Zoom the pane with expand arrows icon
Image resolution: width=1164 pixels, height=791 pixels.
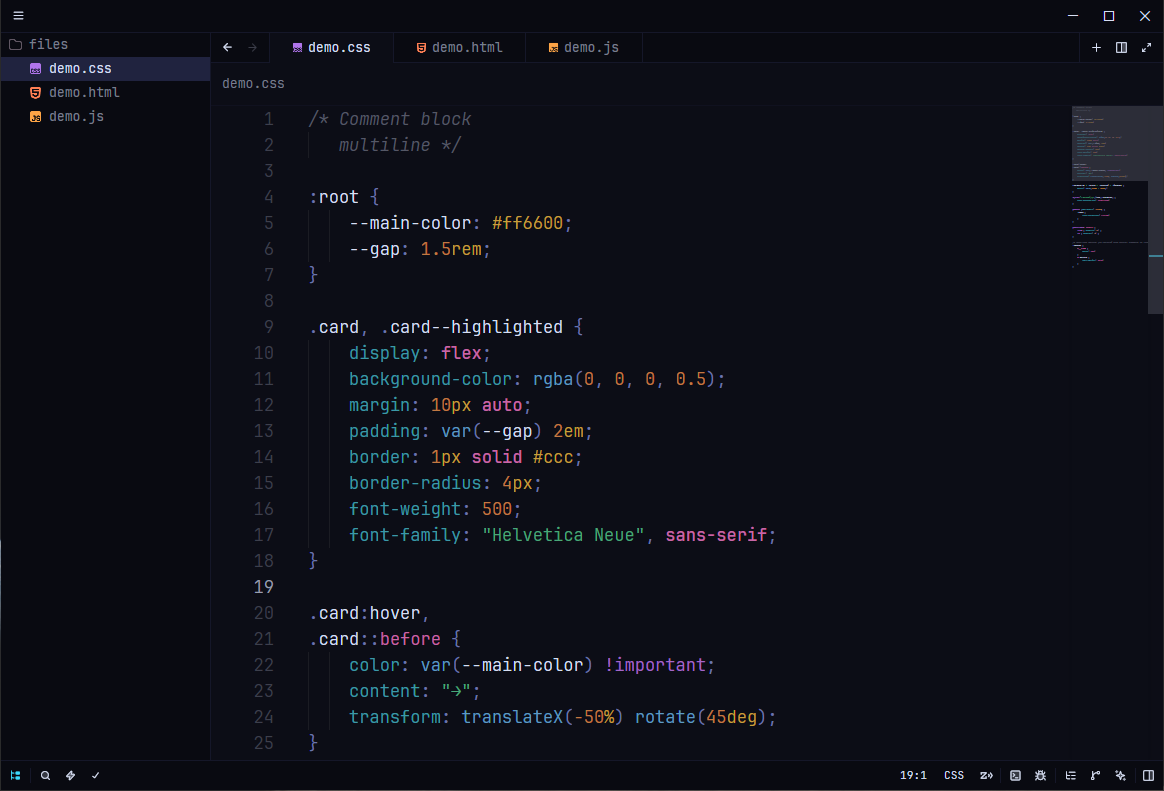click(x=1147, y=47)
